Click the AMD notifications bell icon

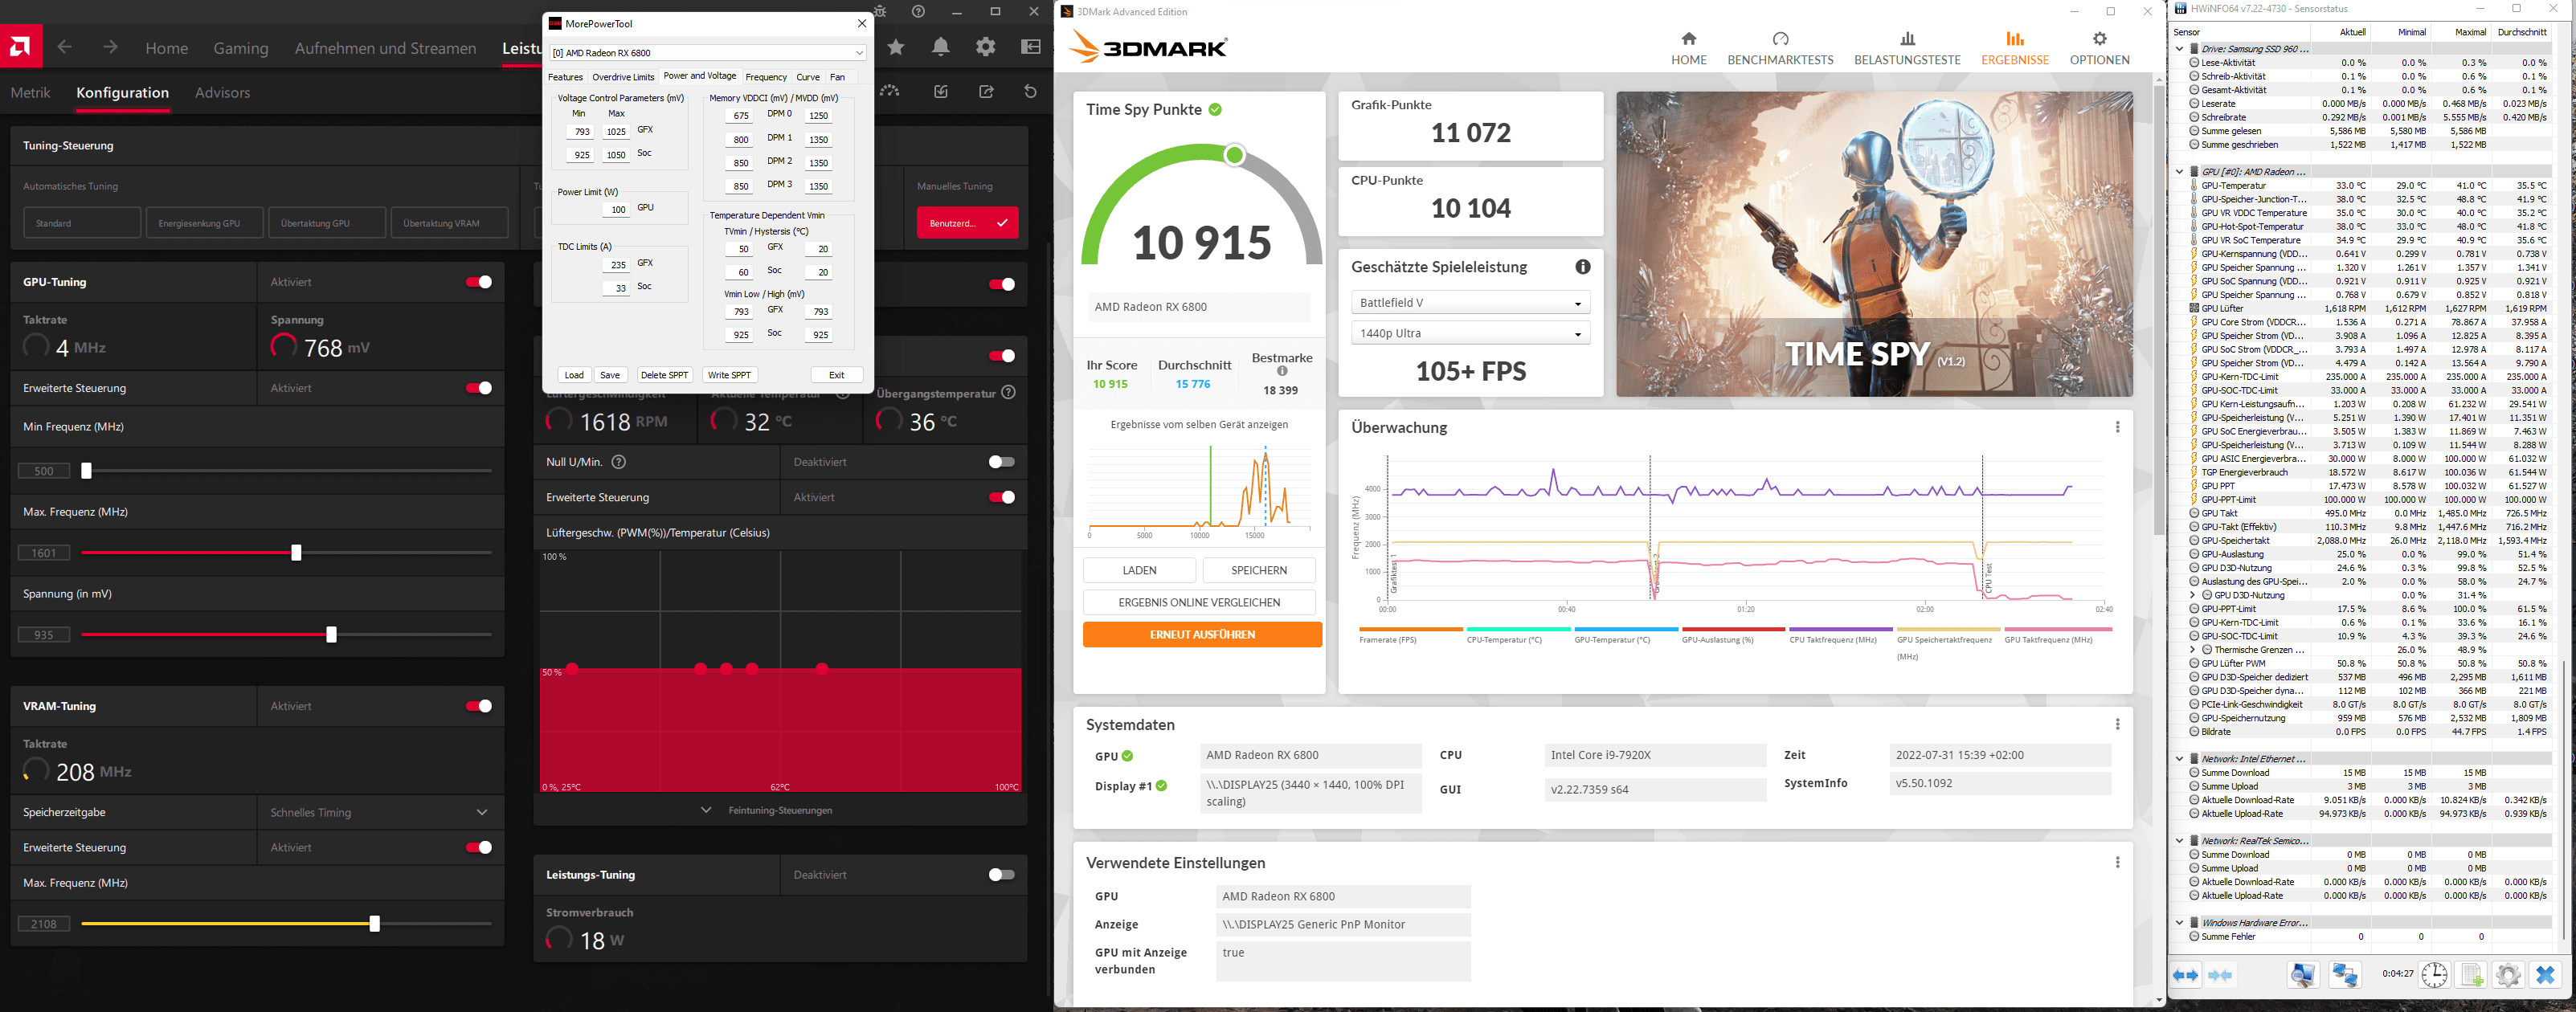pos(941,47)
